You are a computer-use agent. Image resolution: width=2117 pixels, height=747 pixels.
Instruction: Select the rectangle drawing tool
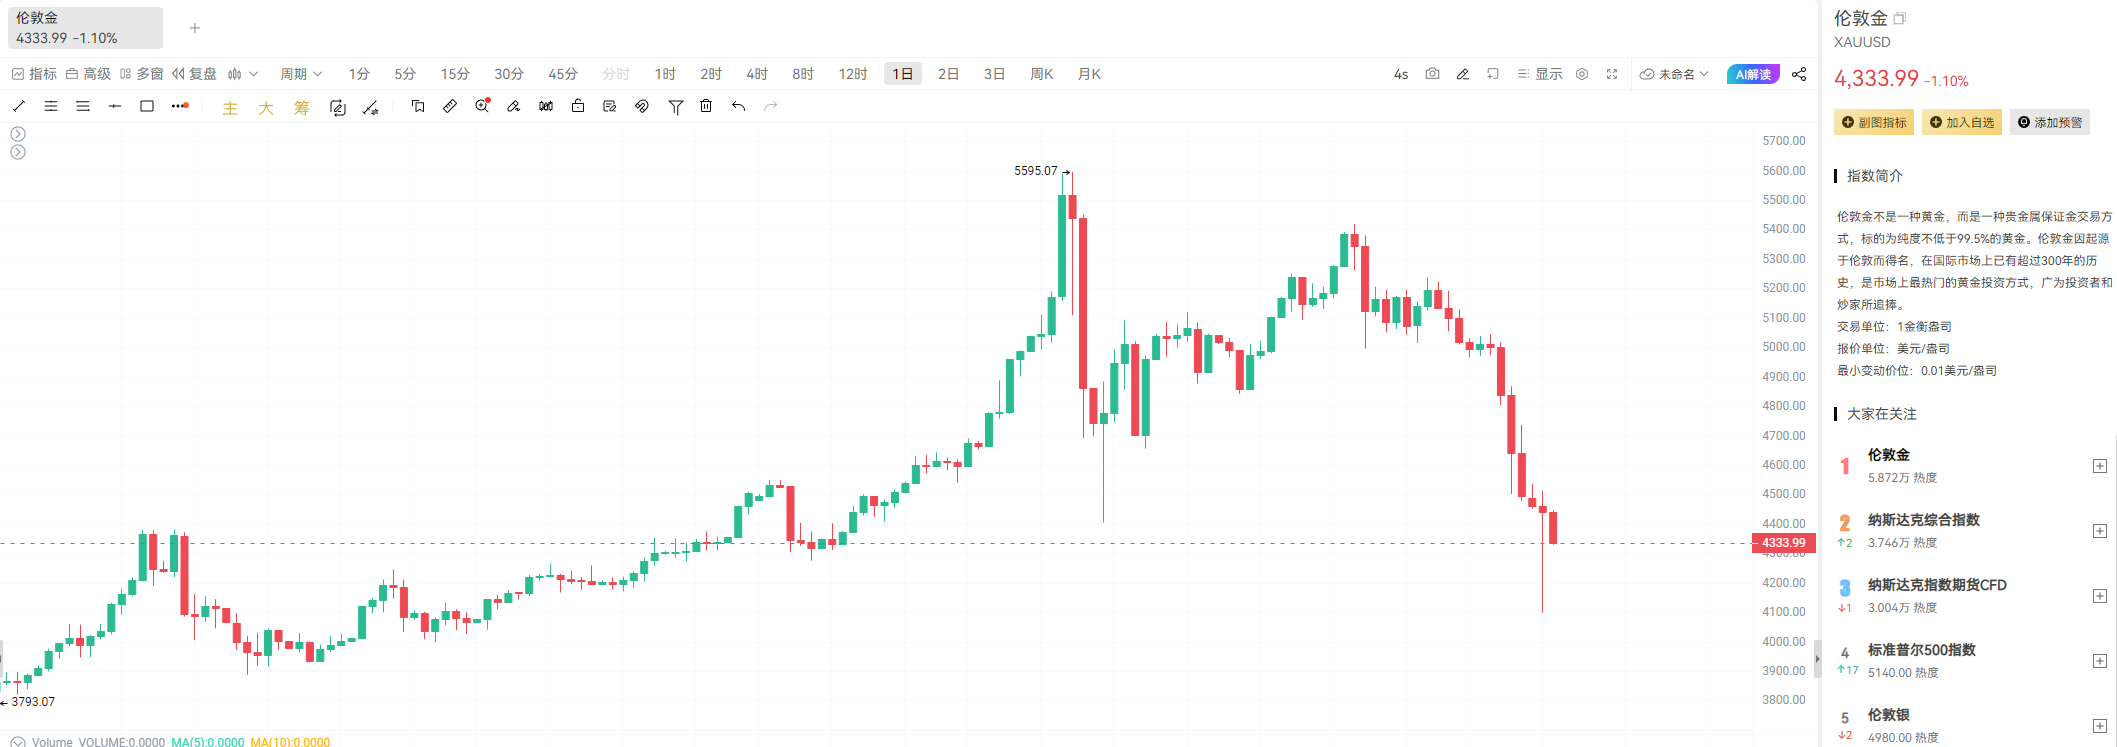(147, 106)
